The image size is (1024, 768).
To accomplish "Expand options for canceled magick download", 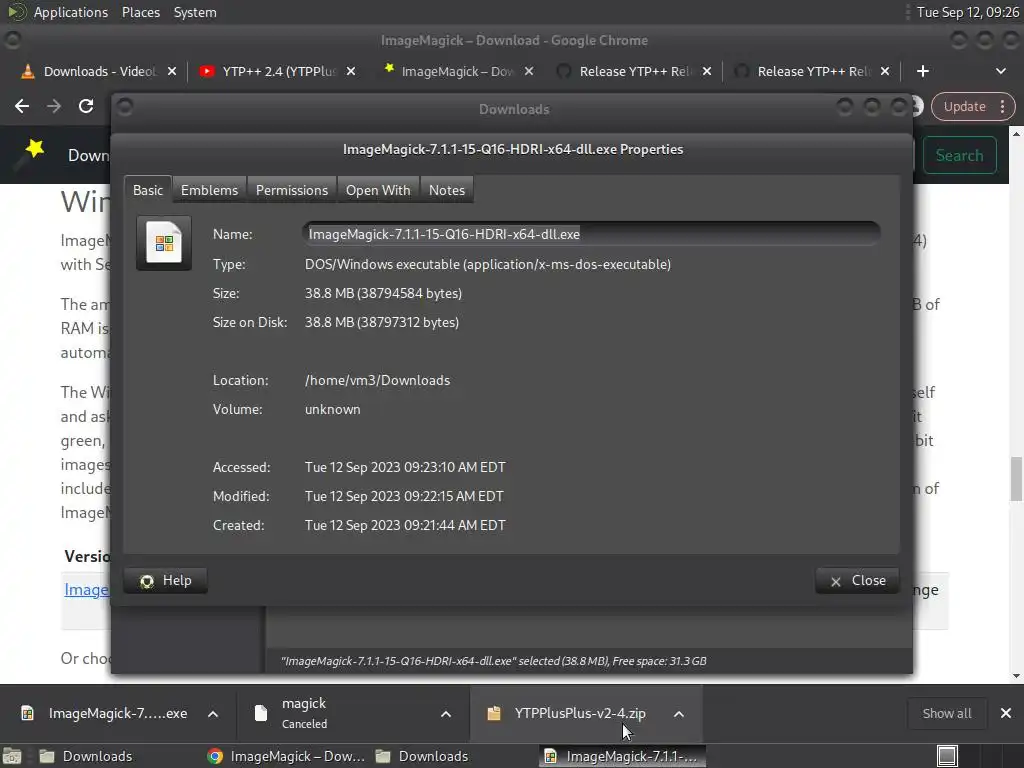I will 446,714.
